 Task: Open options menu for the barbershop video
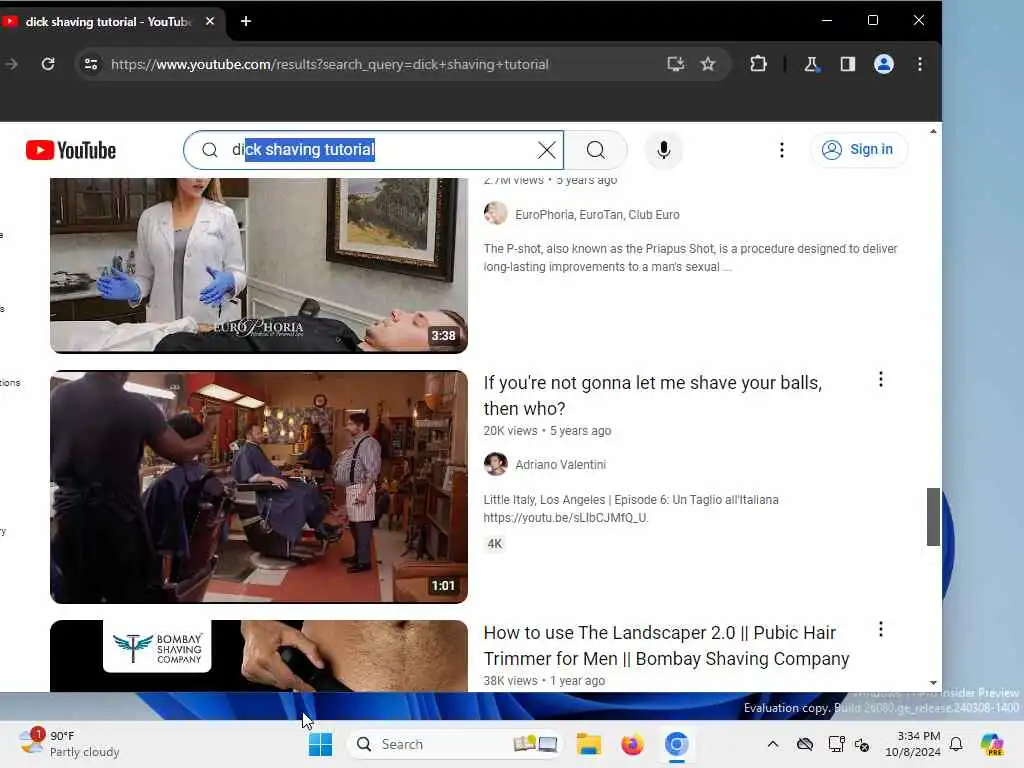tap(880, 379)
